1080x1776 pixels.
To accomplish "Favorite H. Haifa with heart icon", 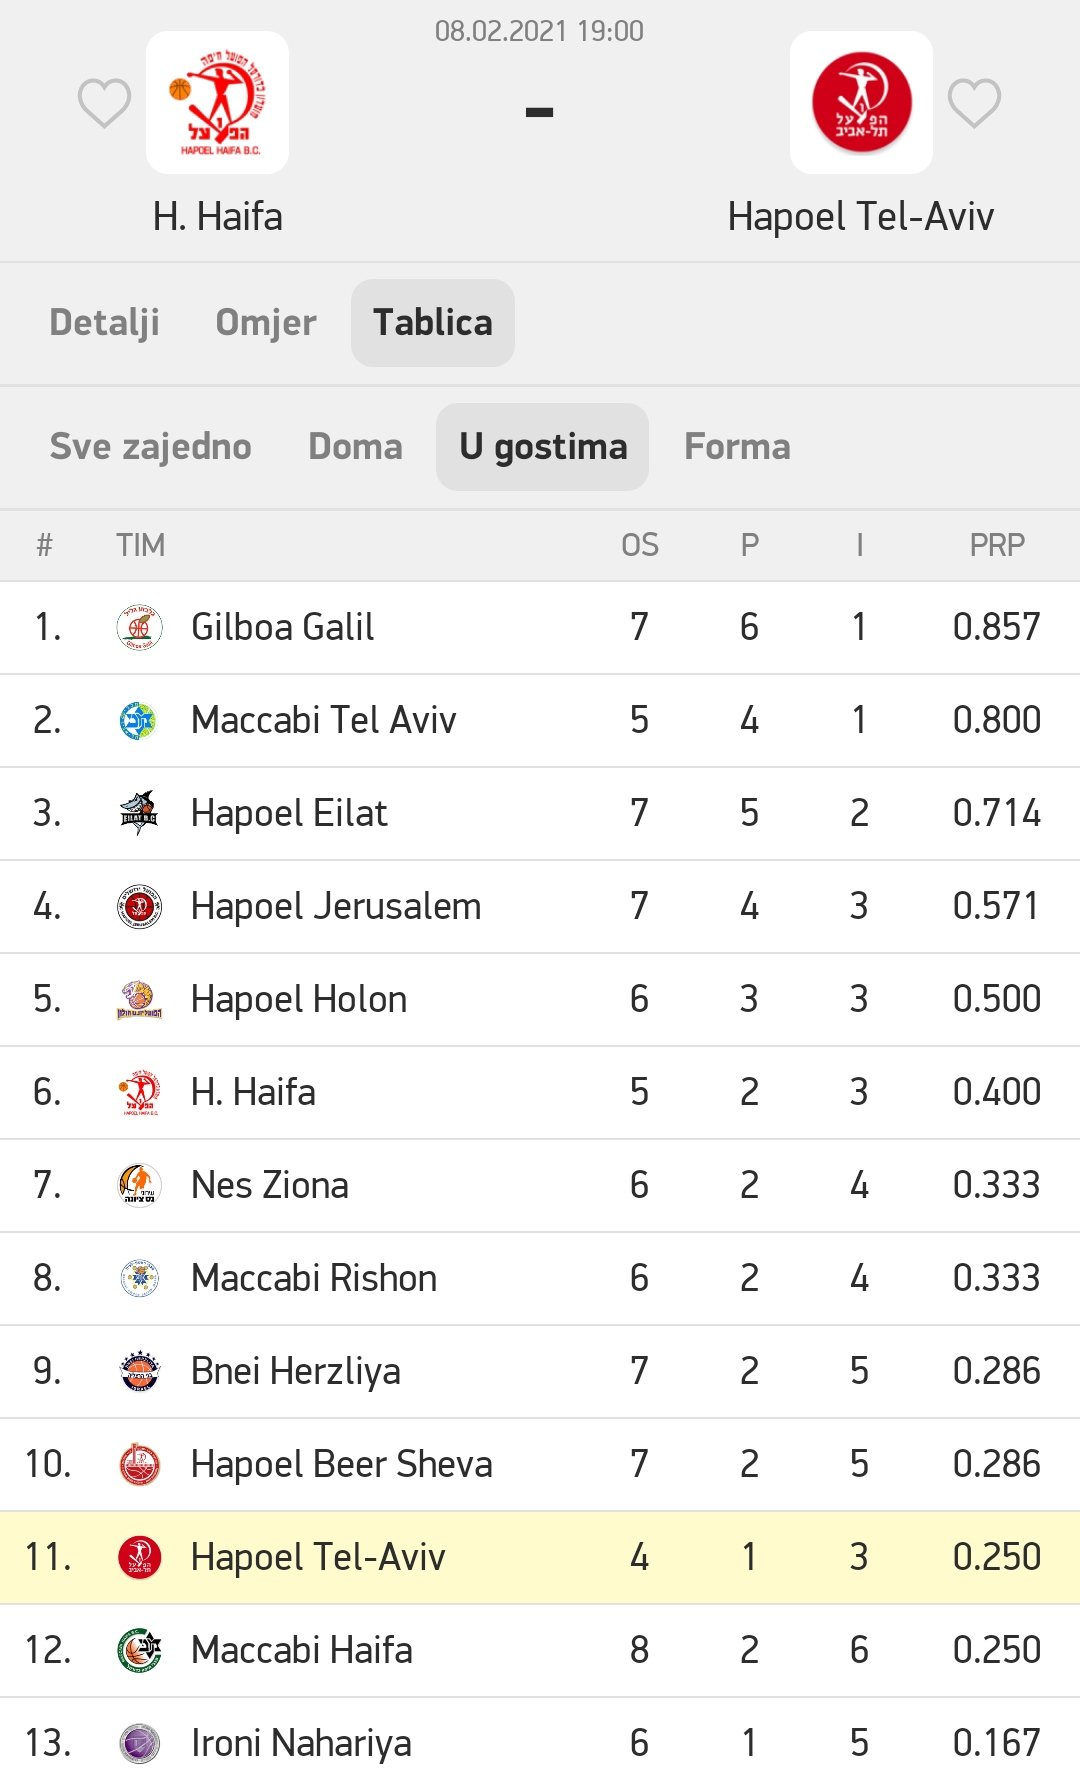I will 104,103.
